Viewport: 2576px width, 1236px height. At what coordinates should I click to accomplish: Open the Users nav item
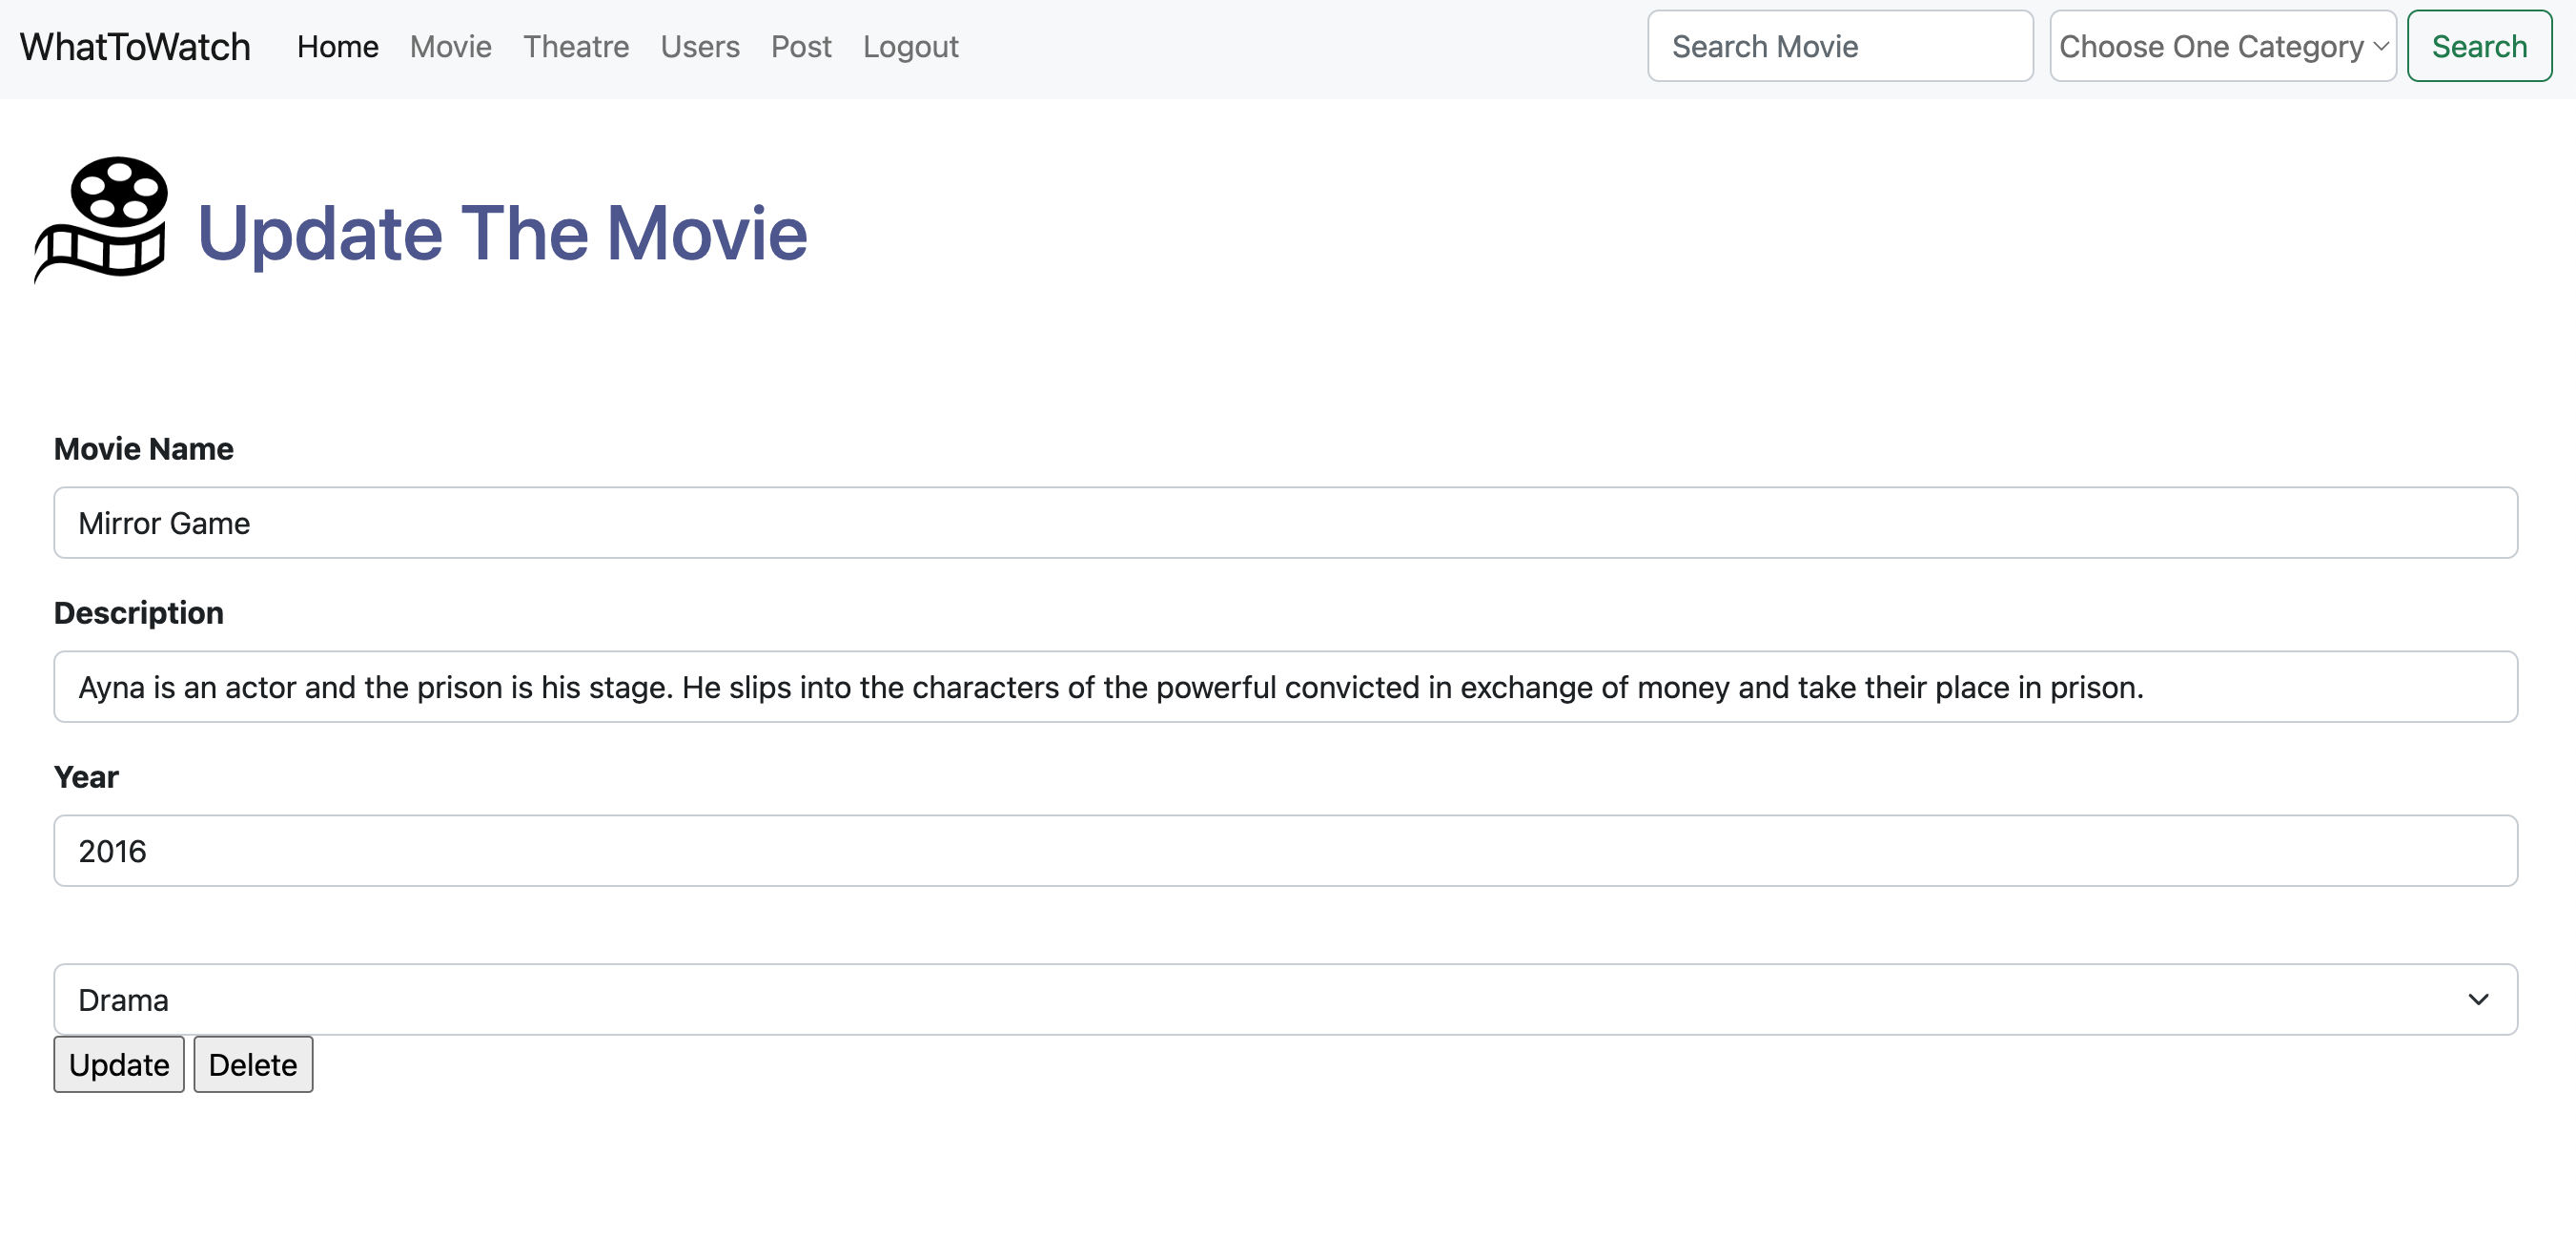pos(700,47)
